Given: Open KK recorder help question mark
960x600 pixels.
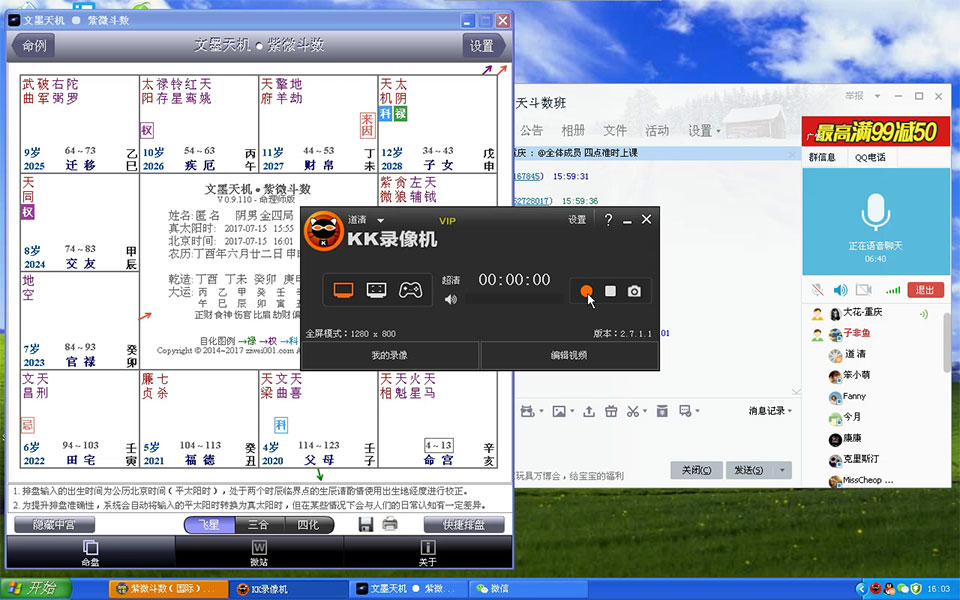Looking at the screenshot, I should [x=608, y=220].
